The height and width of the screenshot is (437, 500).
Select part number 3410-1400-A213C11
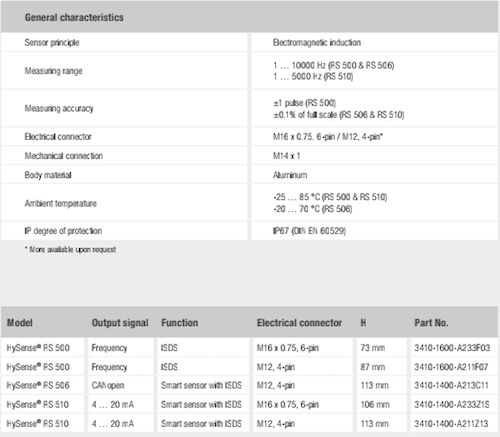tap(451, 385)
